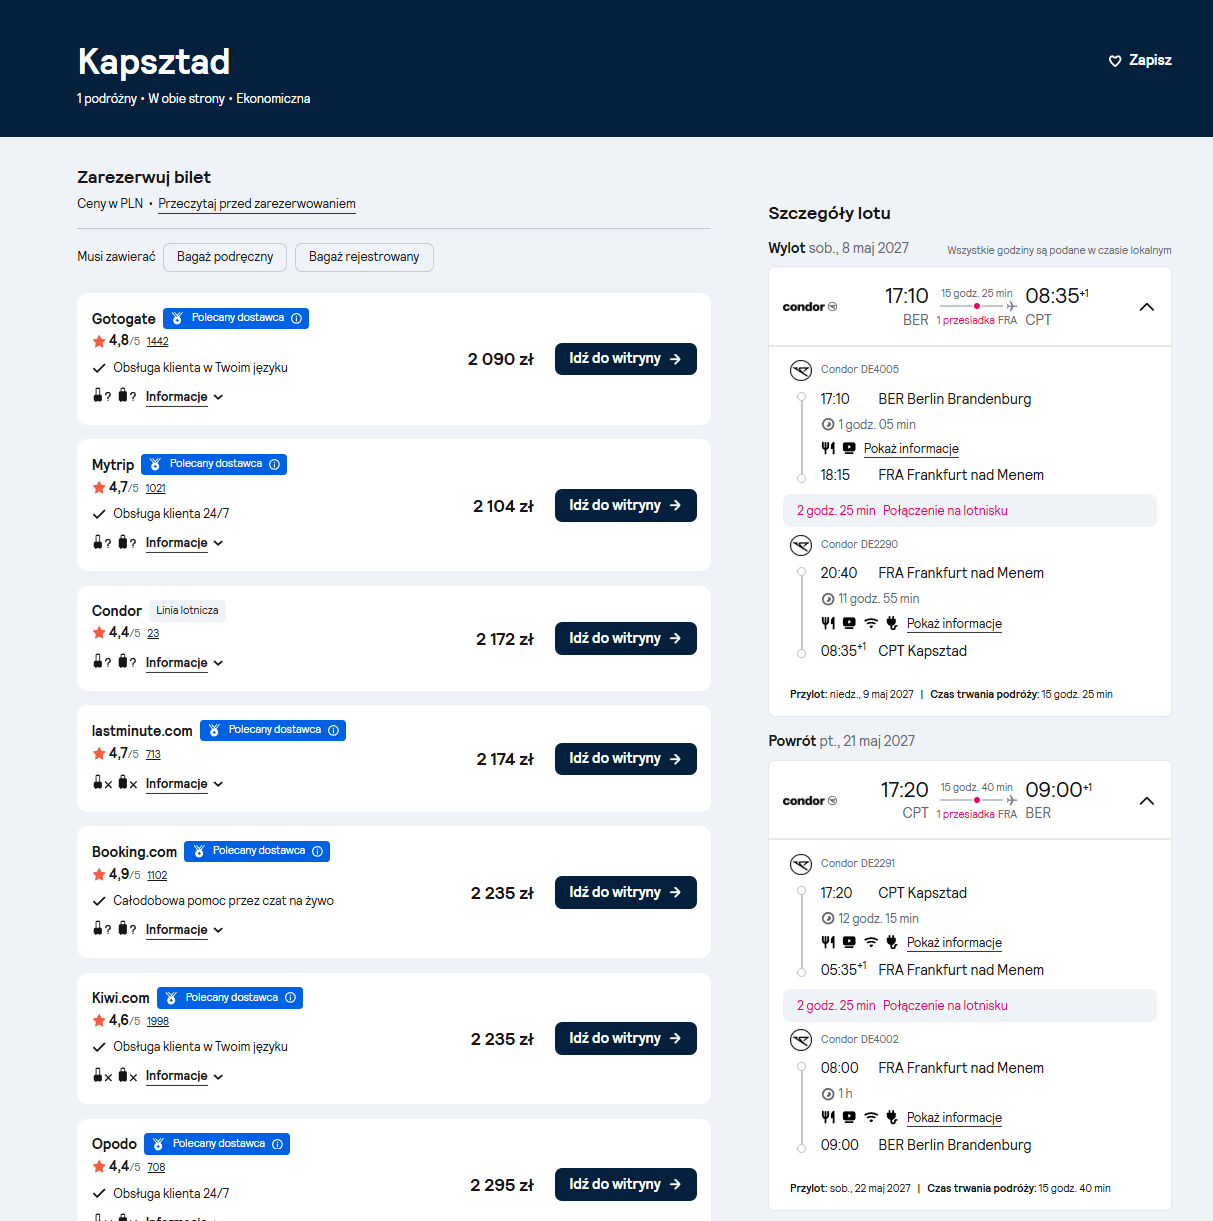The width and height of the screenshot is (1213, 1221).
Task: Collapse the outbound flight details chevron
Action: pyautogui.click(x=1147, y=307)
